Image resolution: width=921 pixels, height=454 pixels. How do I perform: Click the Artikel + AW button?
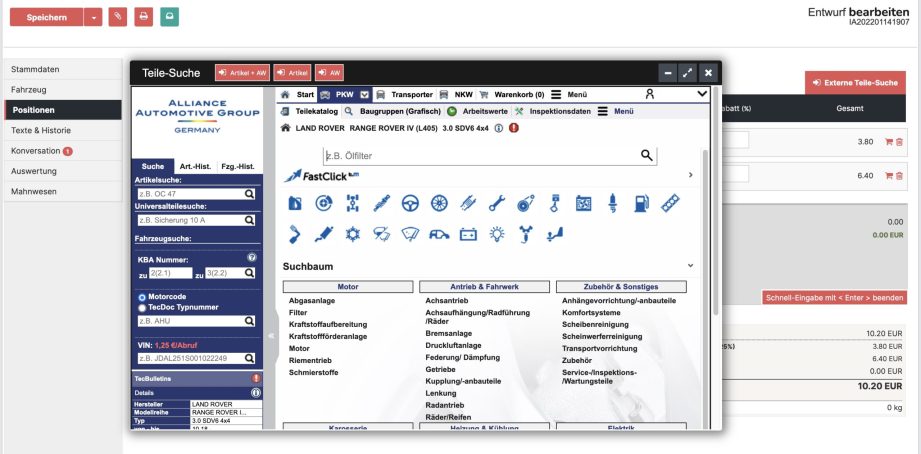(243, 73)
